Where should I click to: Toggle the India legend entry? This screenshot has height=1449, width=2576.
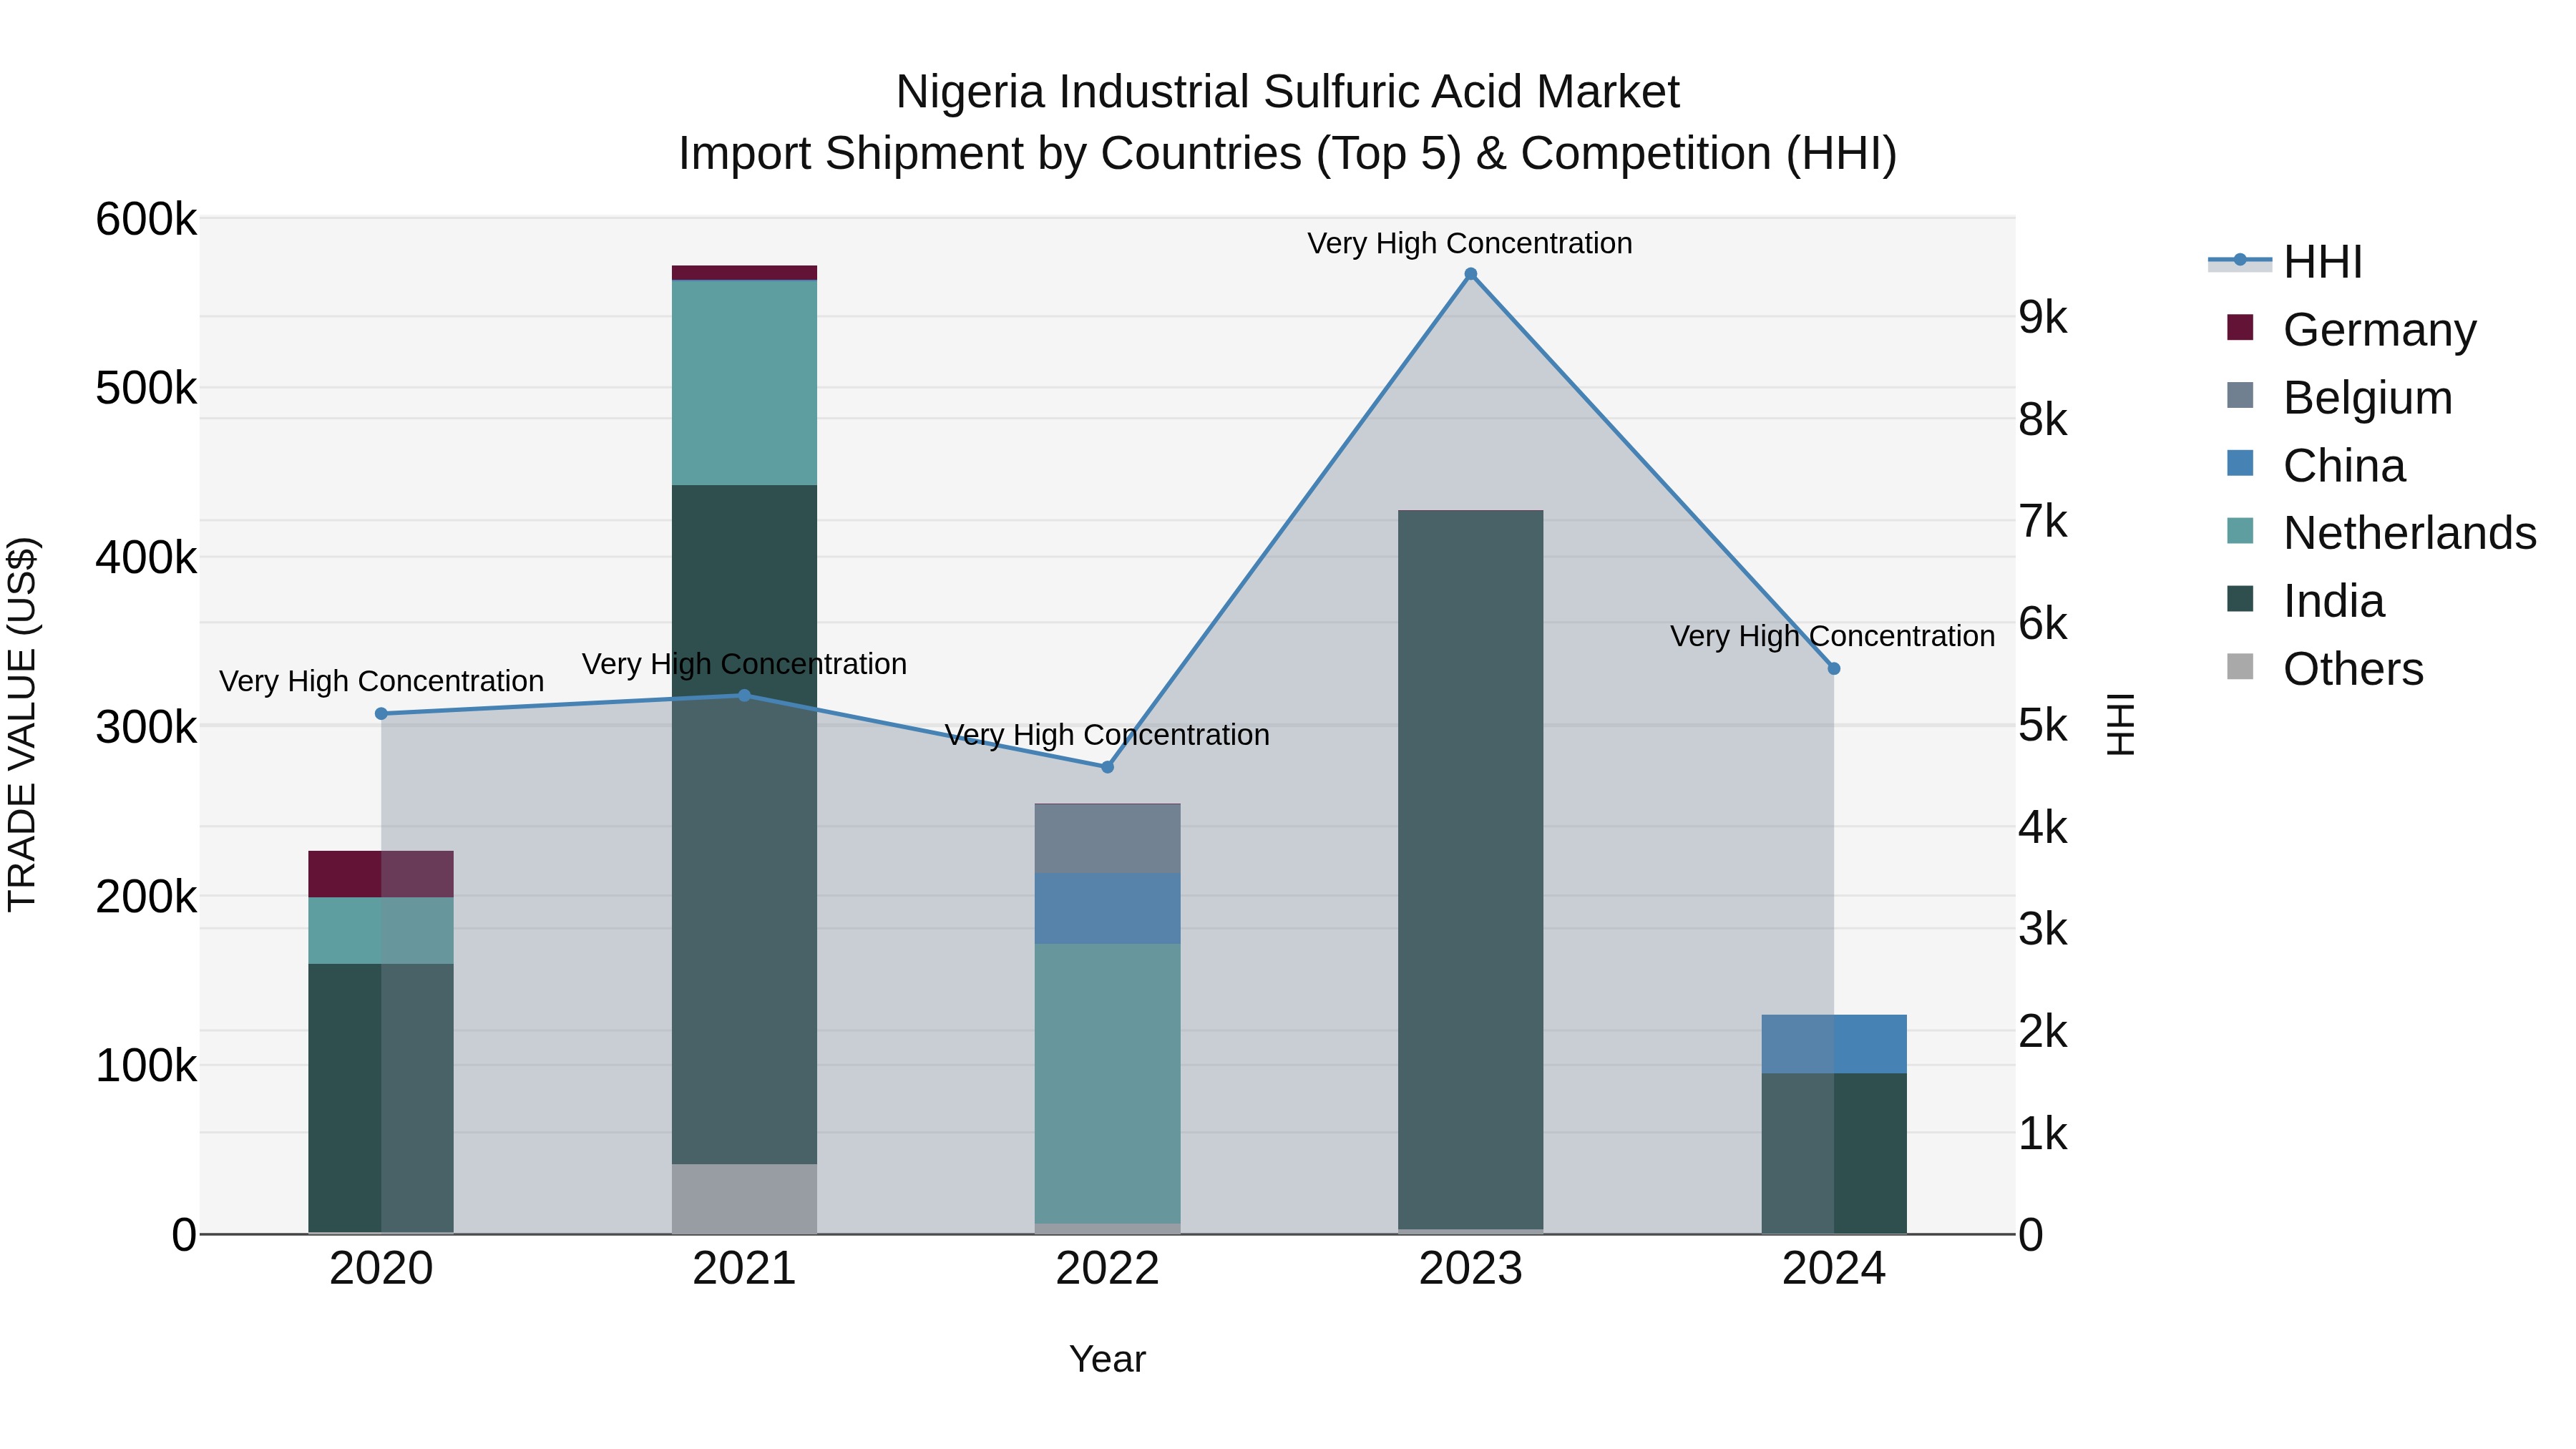pos(2306,600)
